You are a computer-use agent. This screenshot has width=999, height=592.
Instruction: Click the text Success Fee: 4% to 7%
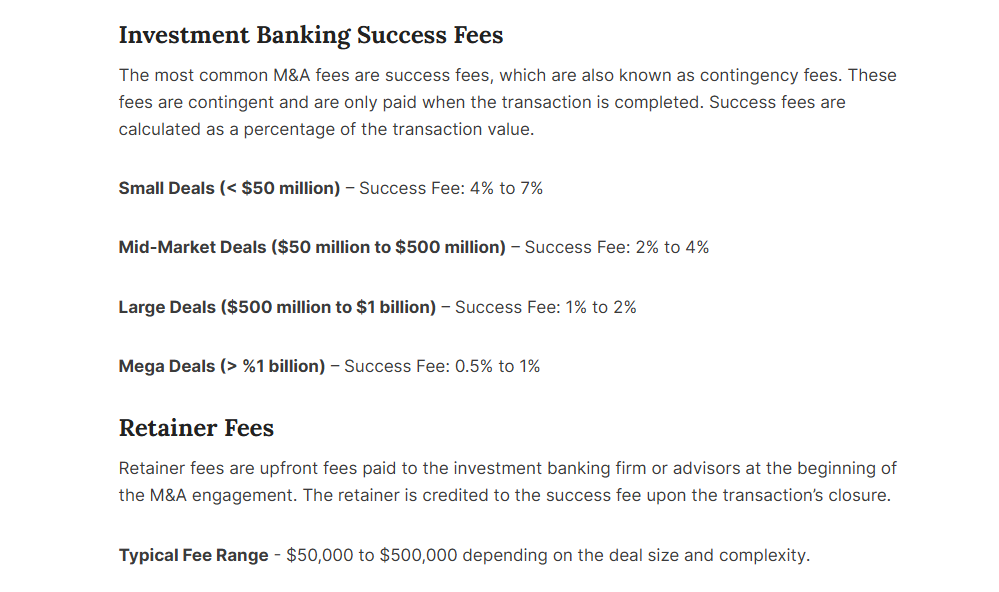451,189
